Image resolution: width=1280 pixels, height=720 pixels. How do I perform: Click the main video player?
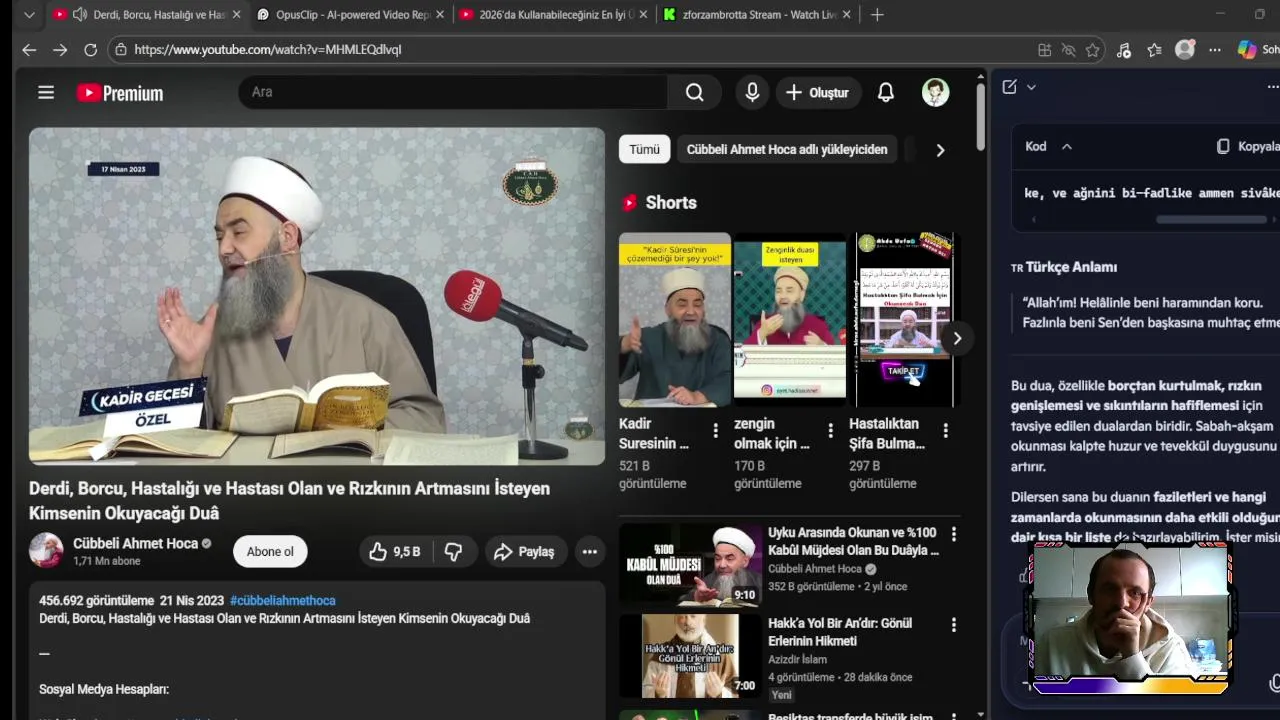click(317, 296)
